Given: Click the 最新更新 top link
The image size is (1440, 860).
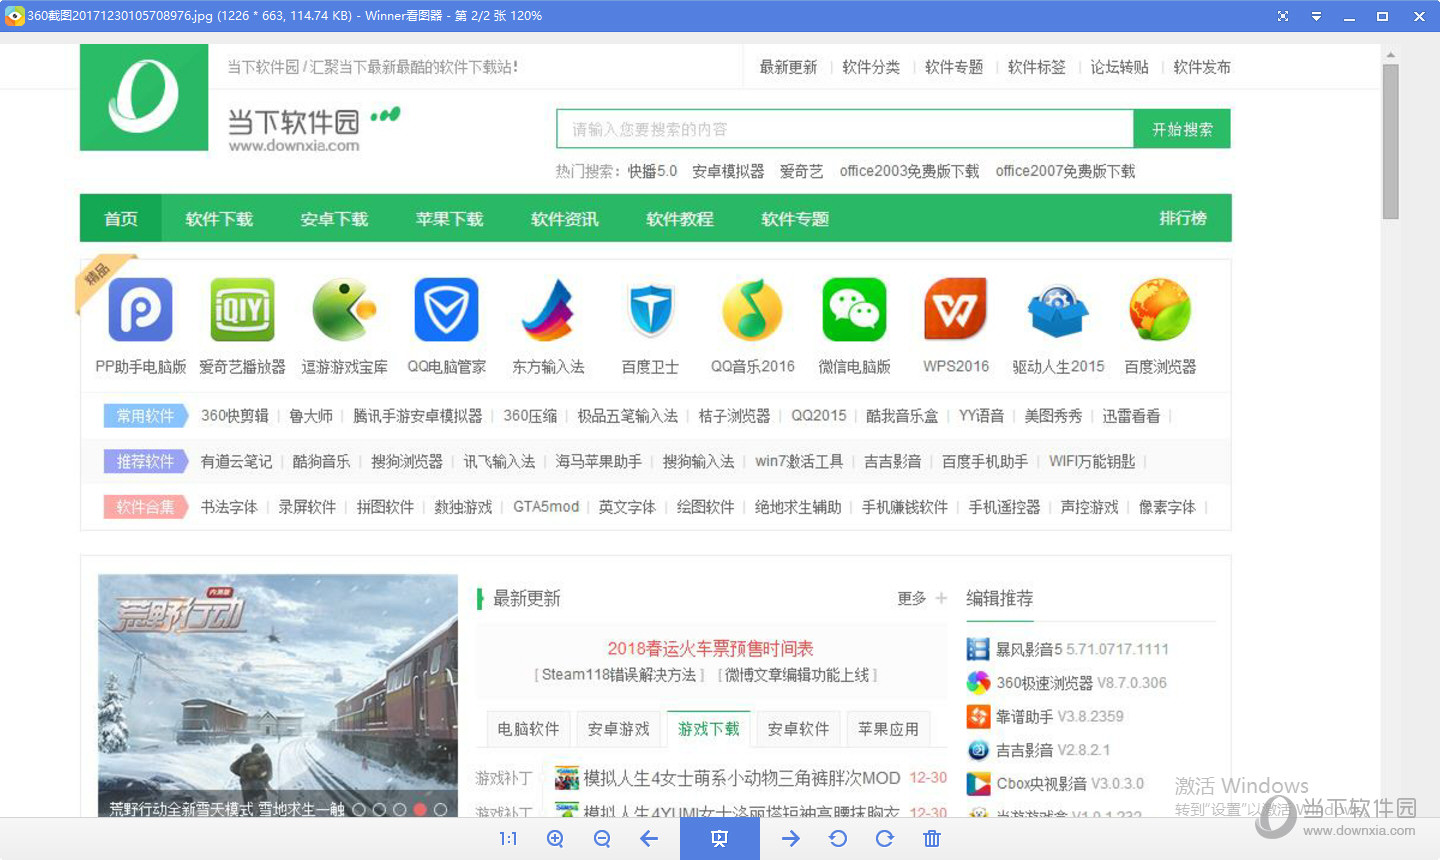Looking at the screenshot, I should pos(788,67).
